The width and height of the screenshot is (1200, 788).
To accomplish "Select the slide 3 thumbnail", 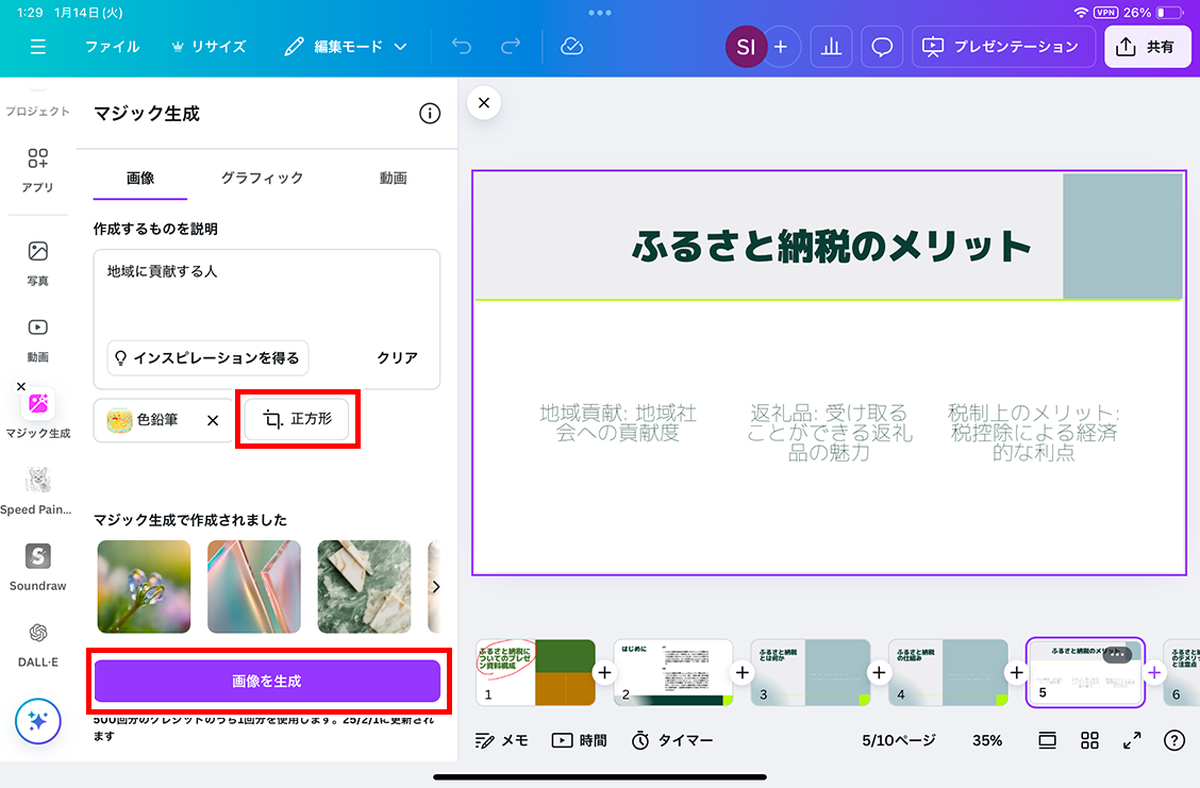I will [x=809, y=673].
